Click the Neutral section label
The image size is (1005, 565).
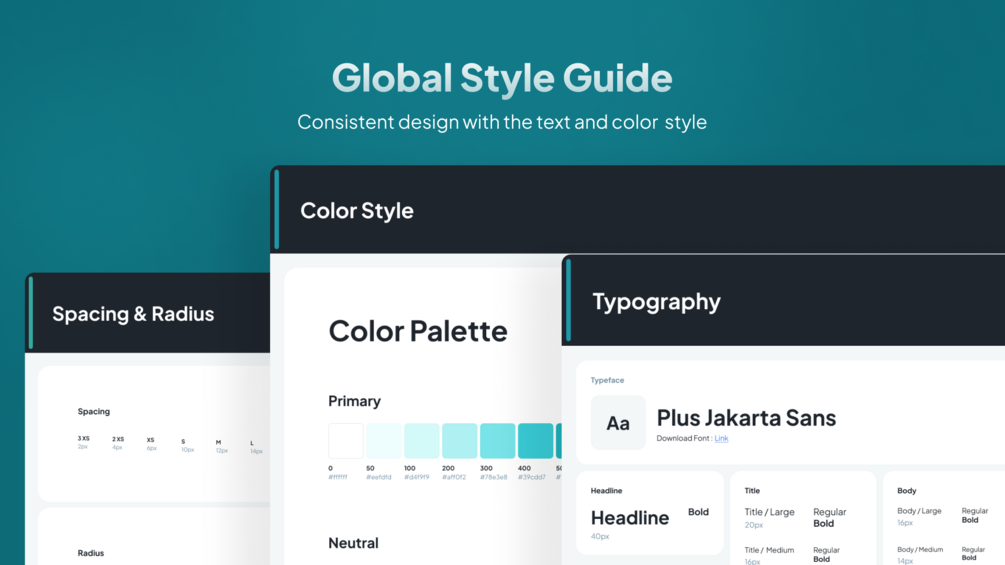353,543
